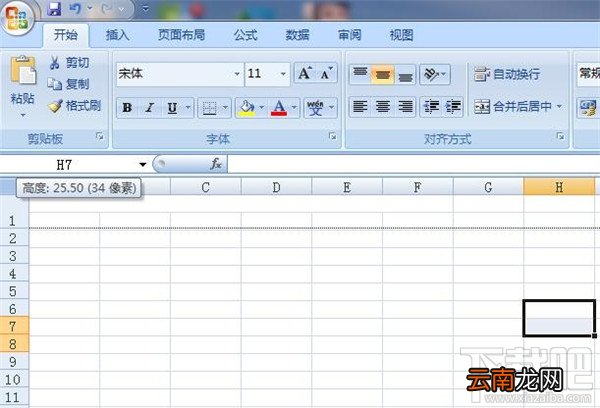Toggle italic formatting

coord(150,108)
